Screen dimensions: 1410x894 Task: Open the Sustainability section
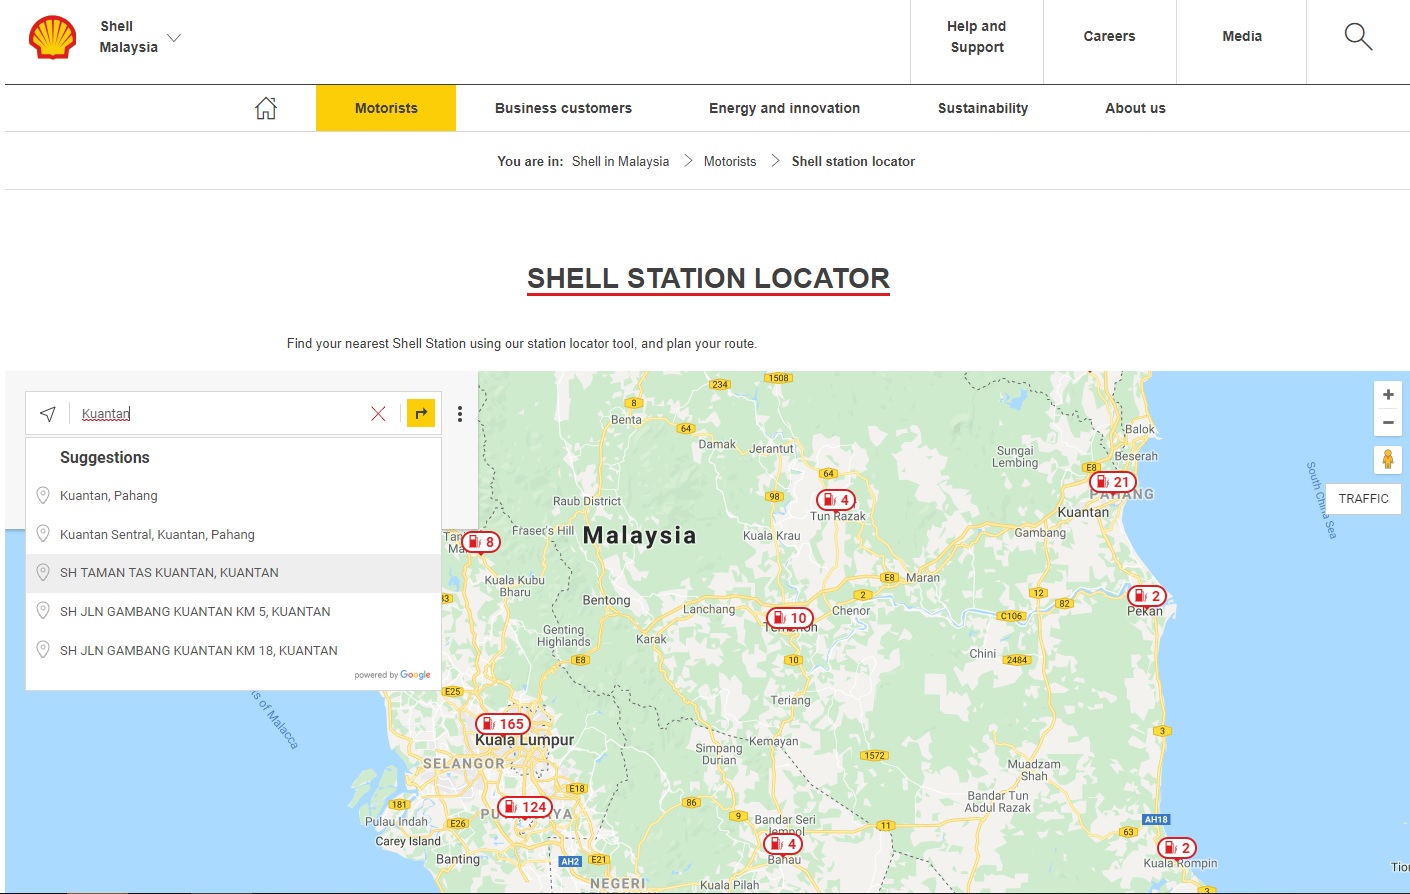pos(982,107)
